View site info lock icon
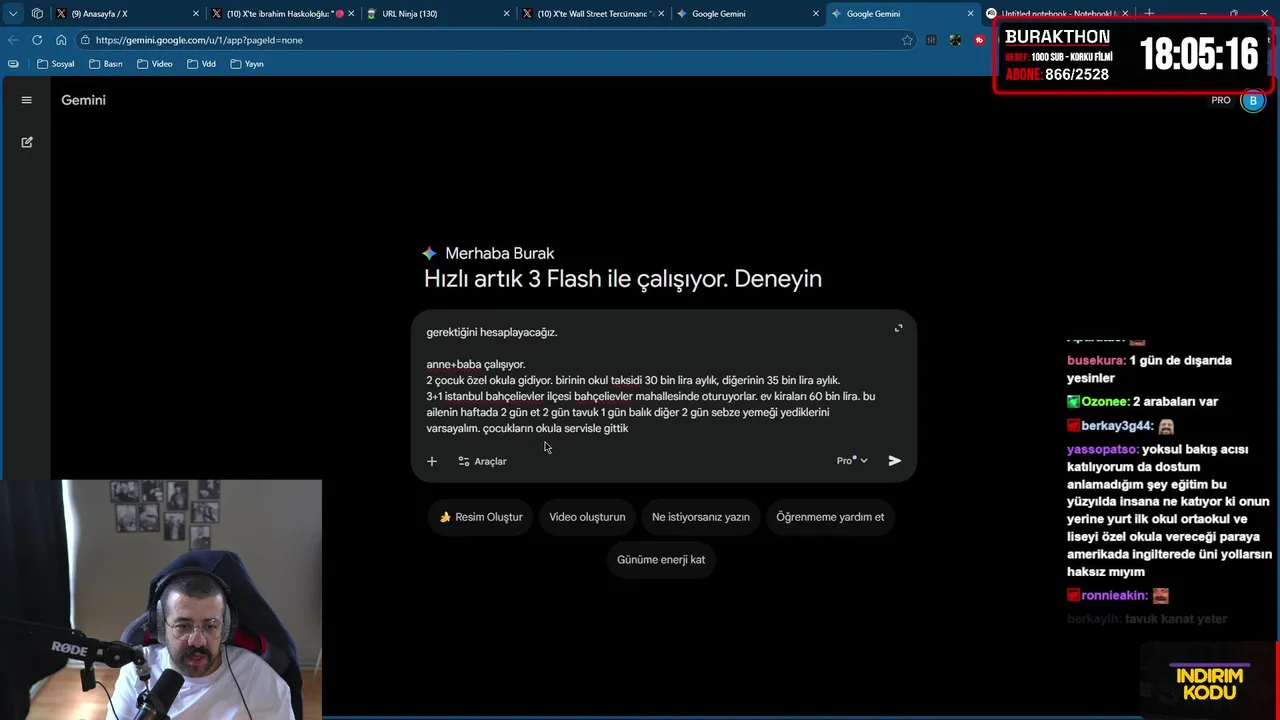The width and height of the screenshot is (1280, 720). (x=86, y=40)
